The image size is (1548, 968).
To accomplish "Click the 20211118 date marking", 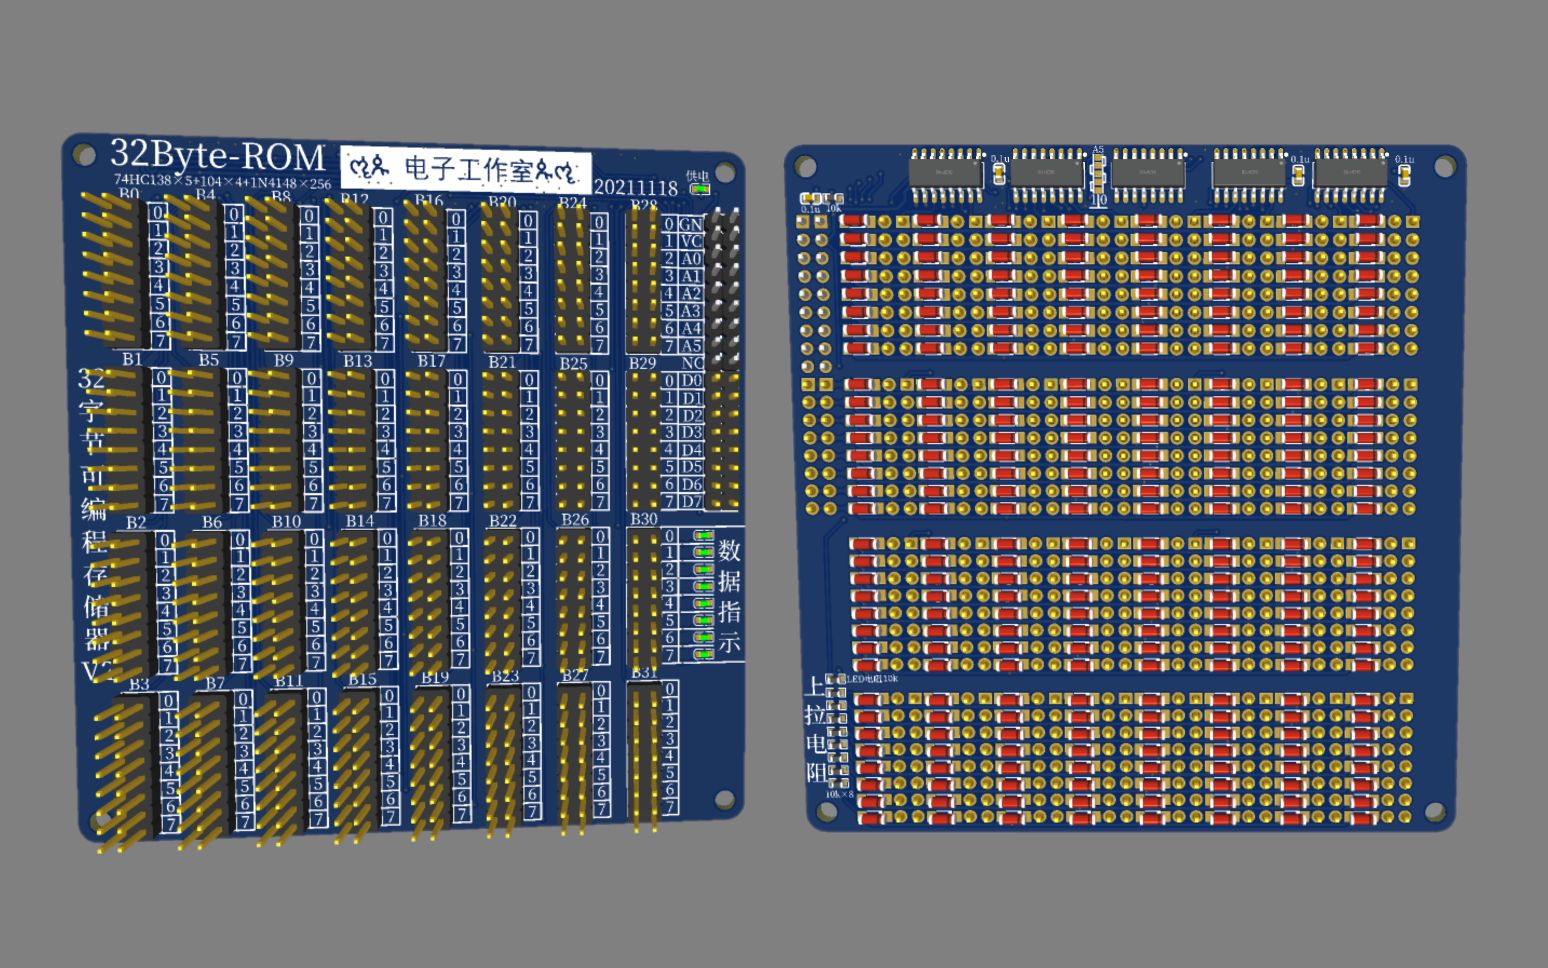I will coord(636,187).
